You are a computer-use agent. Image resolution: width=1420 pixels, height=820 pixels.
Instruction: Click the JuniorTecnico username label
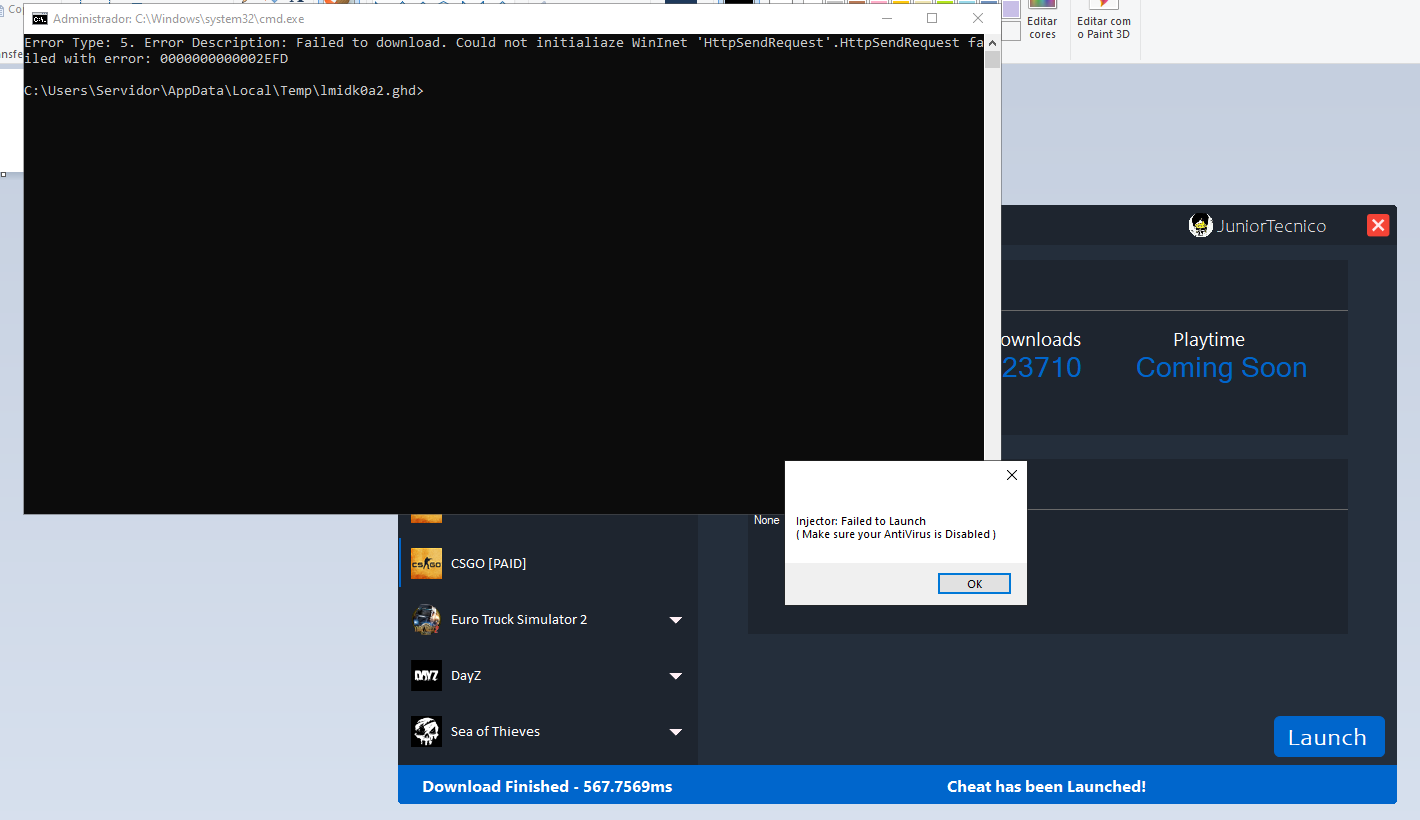click(1271, 226)
